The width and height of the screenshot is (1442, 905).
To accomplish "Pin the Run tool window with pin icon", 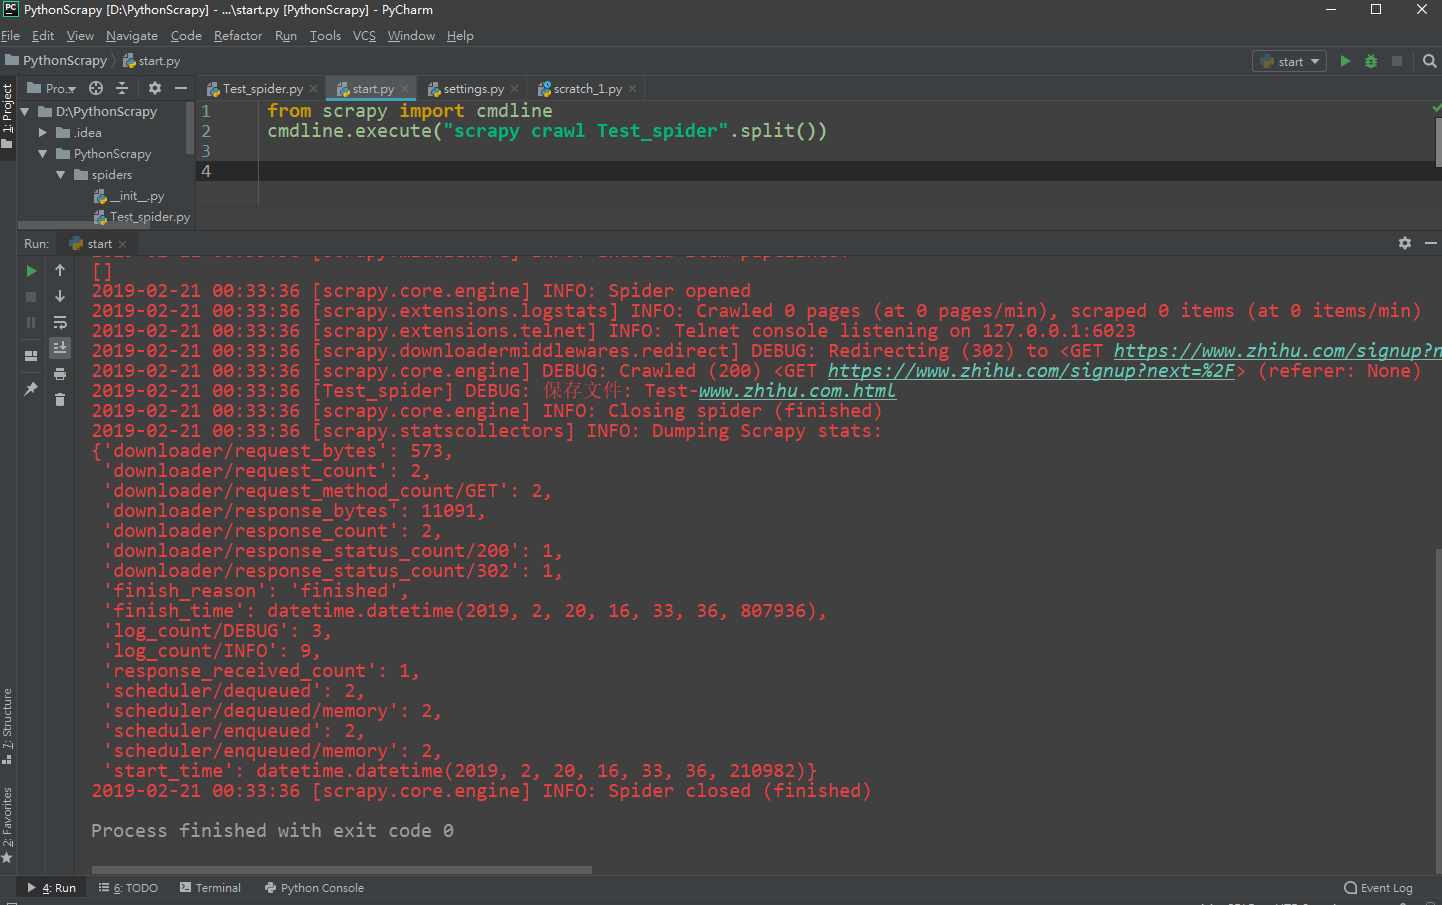I will [31, 388].
